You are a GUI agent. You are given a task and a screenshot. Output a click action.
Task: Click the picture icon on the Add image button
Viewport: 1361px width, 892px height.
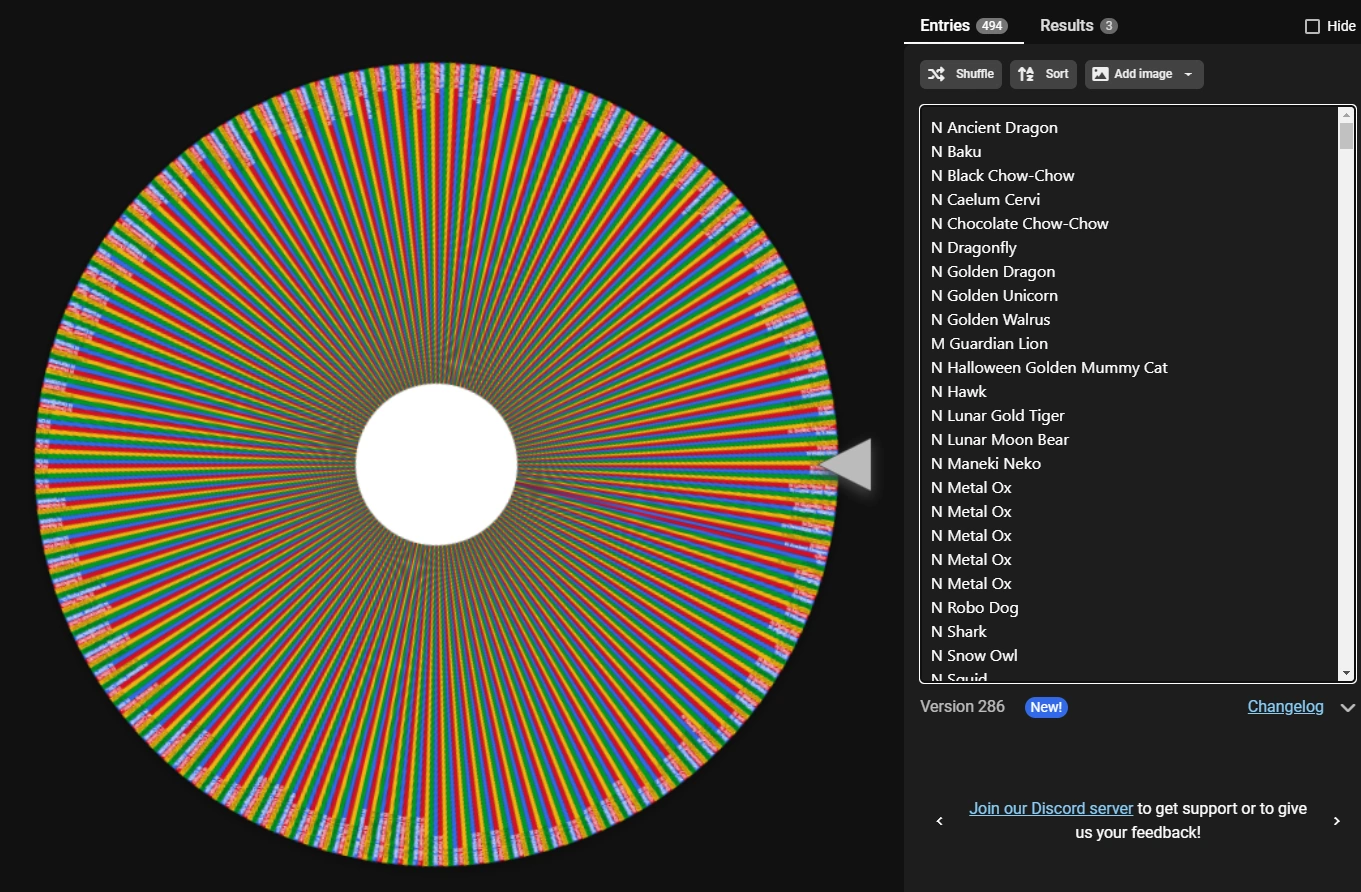click(x=1100, y=73)
